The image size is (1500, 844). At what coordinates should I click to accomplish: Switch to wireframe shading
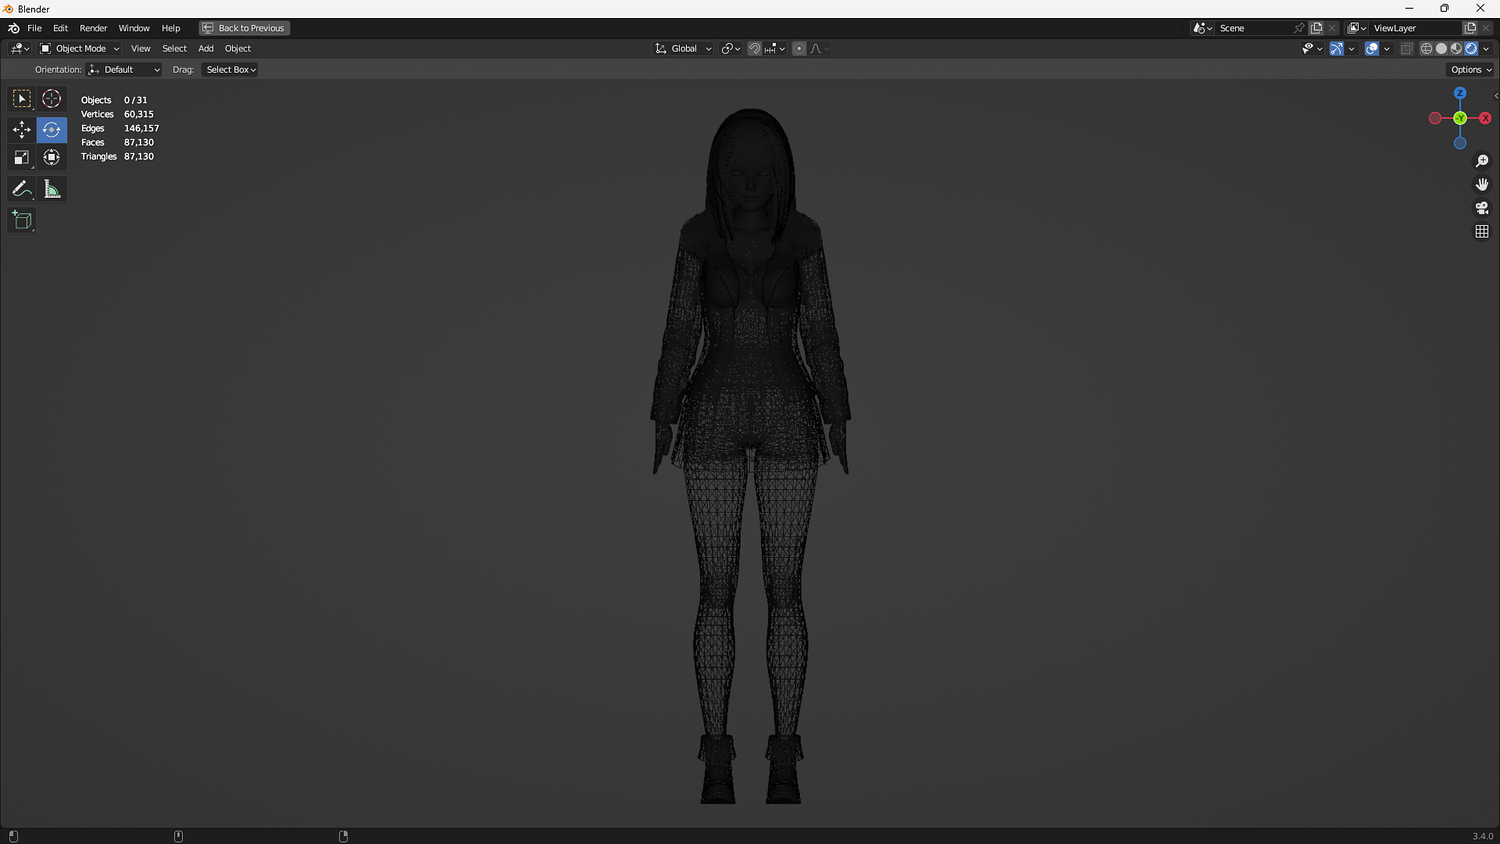pyautogui.click(x=1426, y=48)
